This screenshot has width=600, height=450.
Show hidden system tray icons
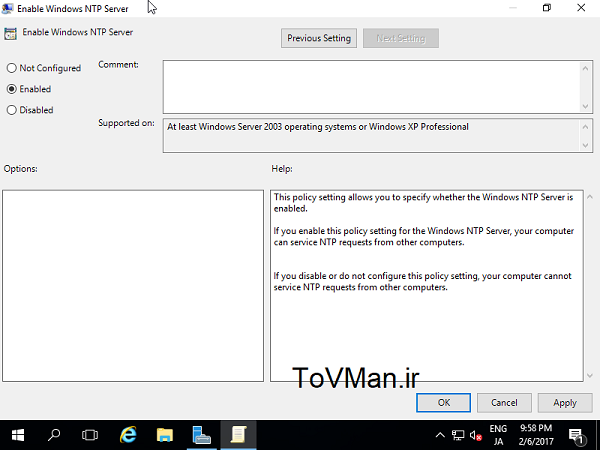440,435
